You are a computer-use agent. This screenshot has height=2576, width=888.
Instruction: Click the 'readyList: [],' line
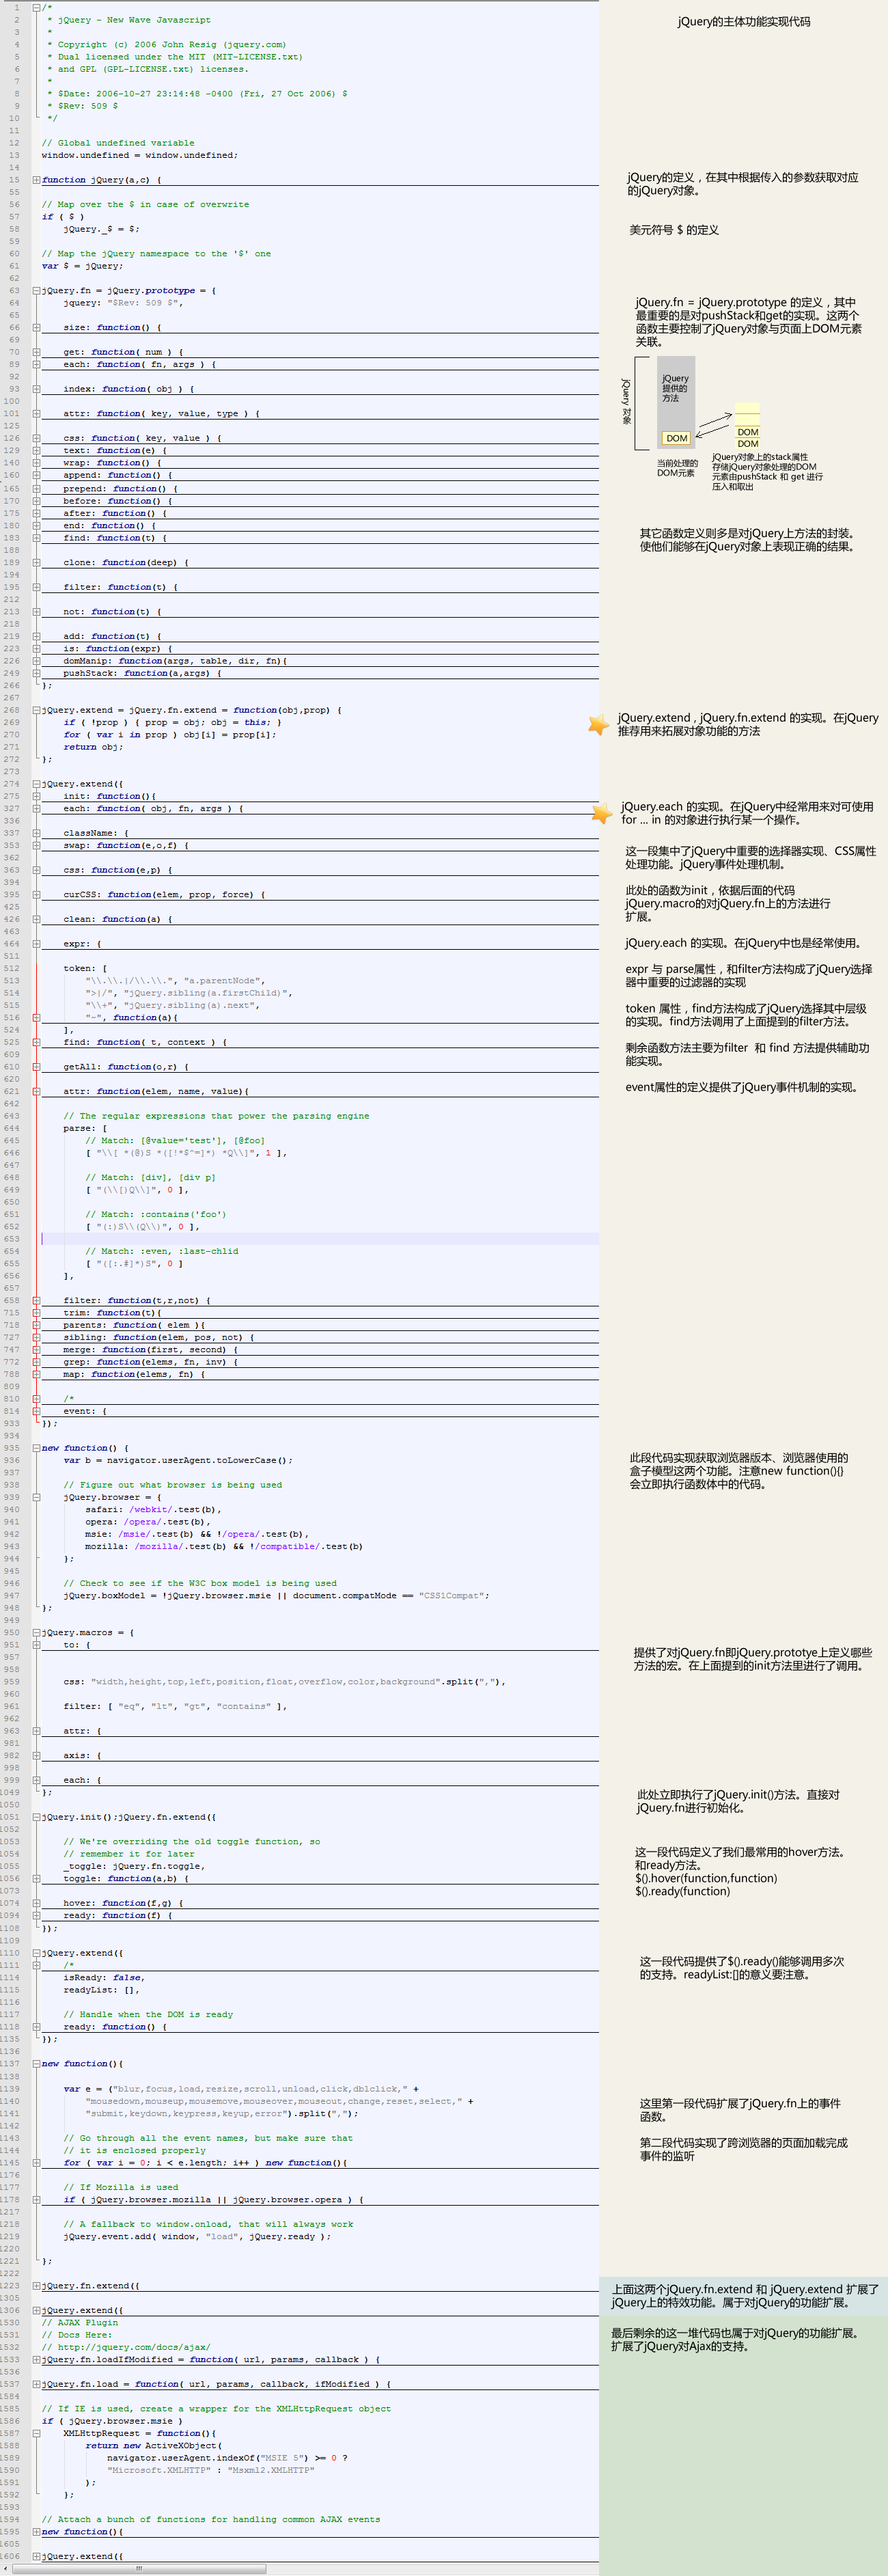(x=101, y=1990)
